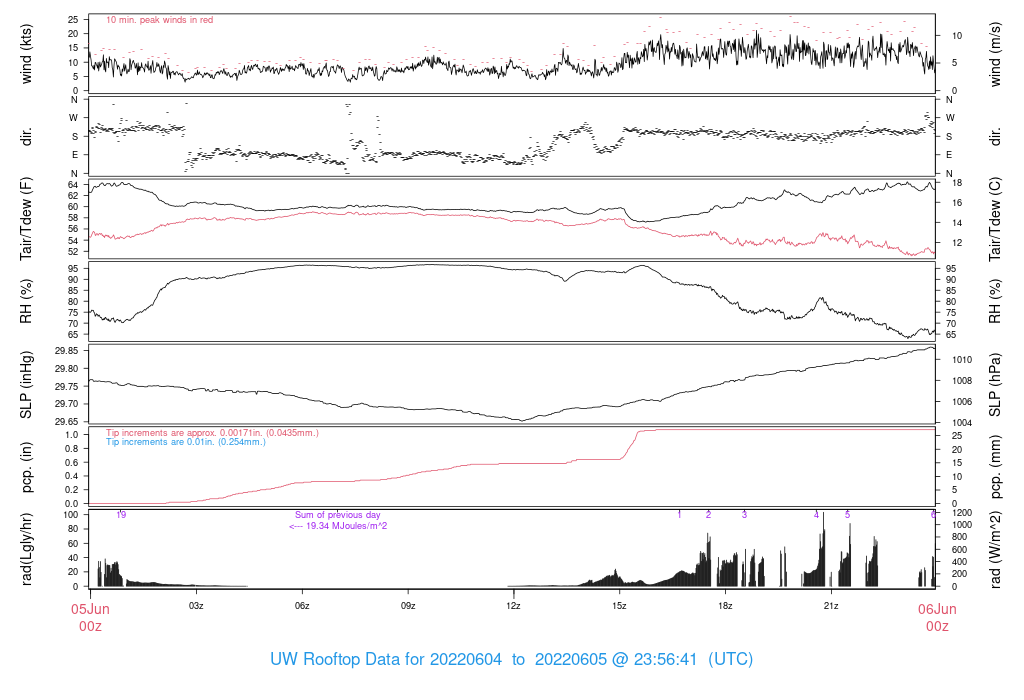Click the '00z' label under 05Jun
This screenshot has width=1024, height=700.
[x=90, y=627]
